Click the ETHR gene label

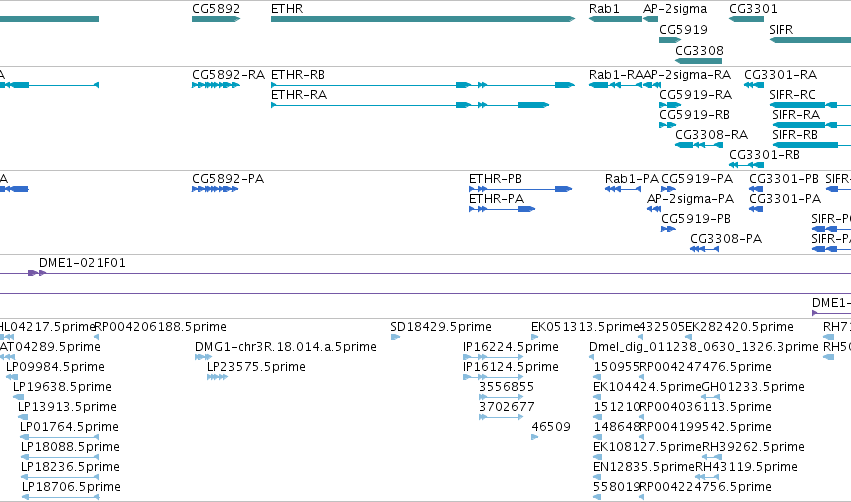[x=287, y=9]
